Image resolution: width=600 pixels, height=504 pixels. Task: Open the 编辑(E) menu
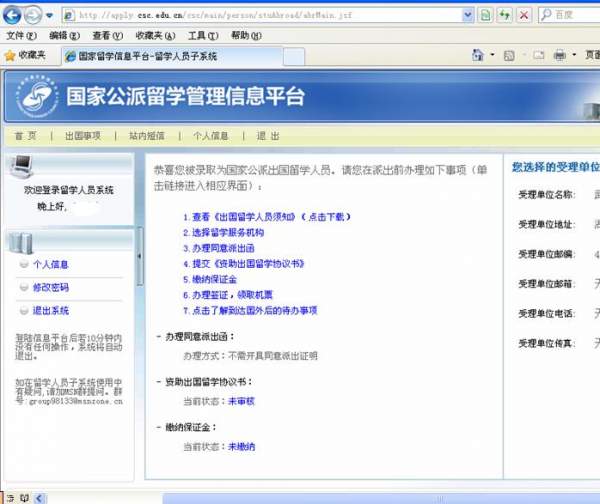click(x=64, y=36)
